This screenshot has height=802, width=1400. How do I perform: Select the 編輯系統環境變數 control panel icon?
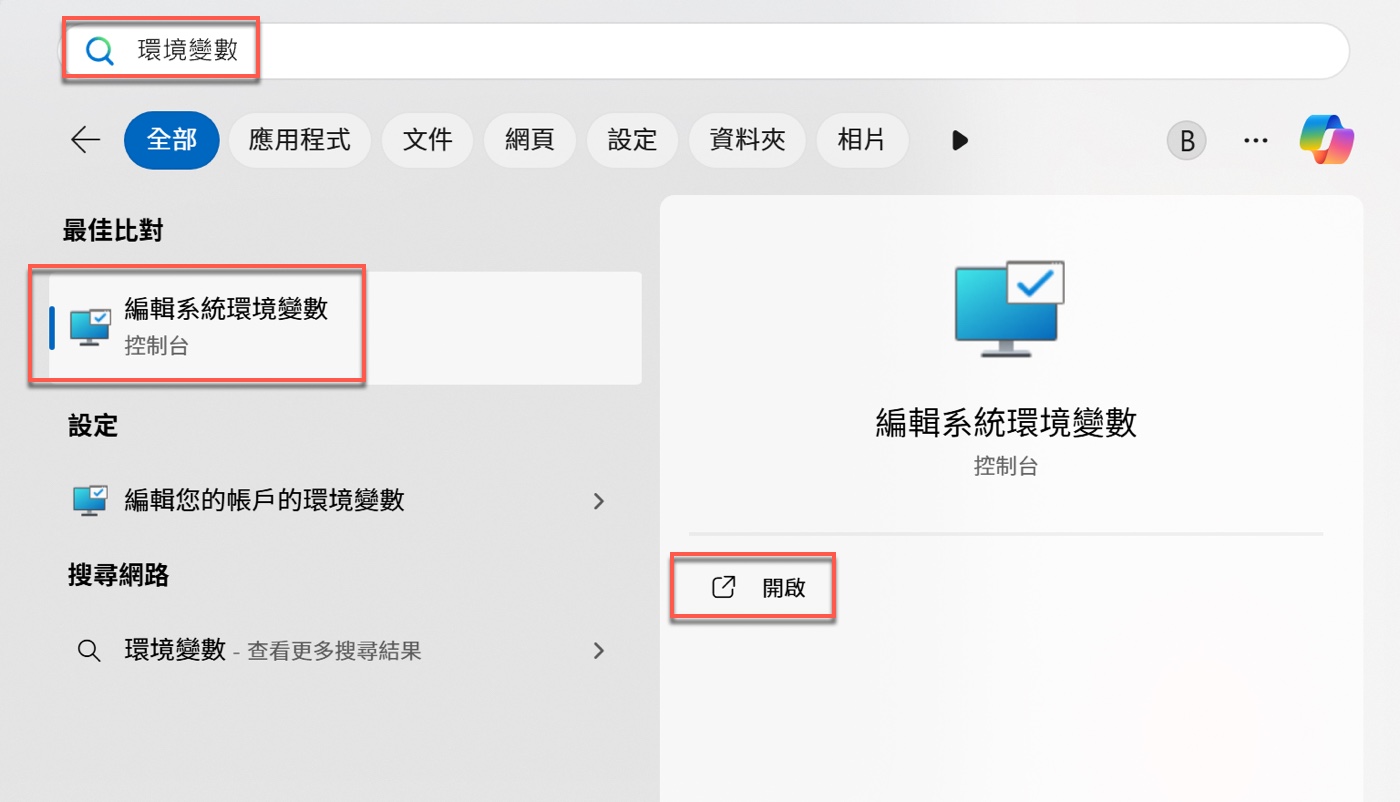[x=89, y=325]
